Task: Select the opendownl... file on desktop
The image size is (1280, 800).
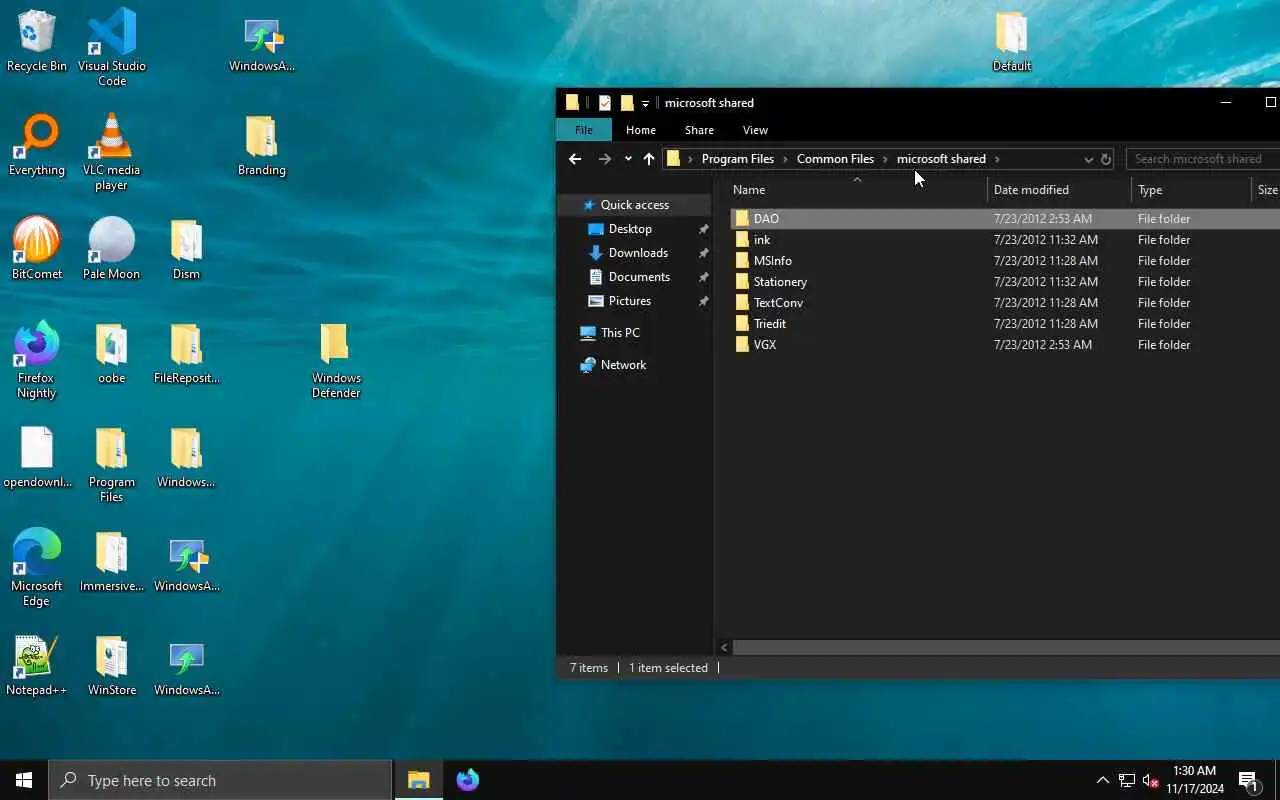Action: pos(37,457)
